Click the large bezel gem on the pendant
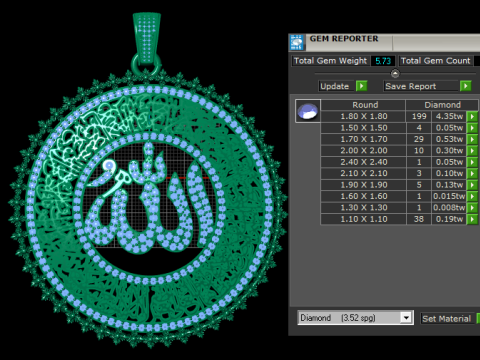 [109, 165]
